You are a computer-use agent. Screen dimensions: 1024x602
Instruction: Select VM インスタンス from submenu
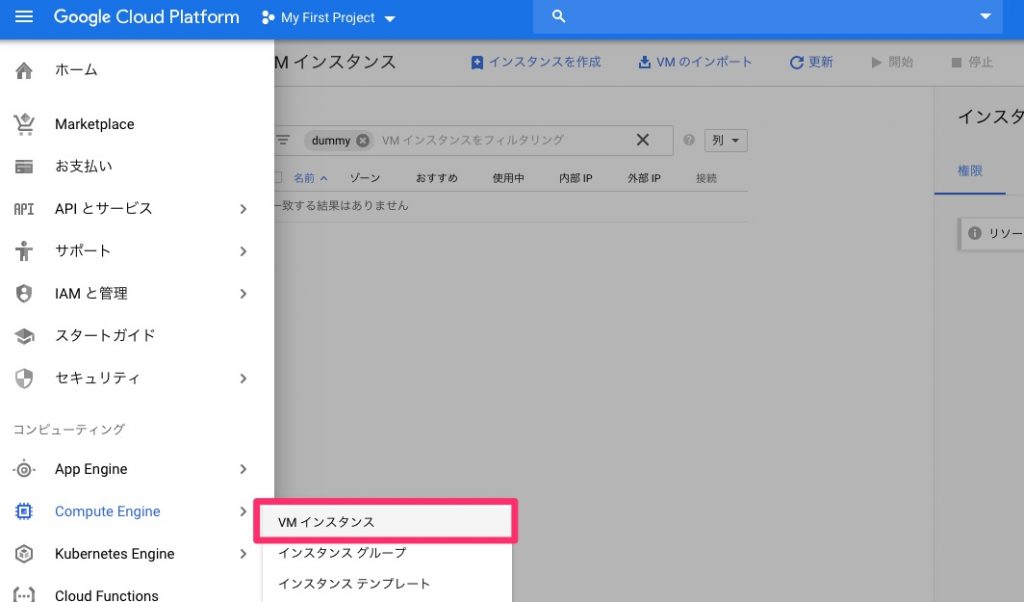coord(385,522)
